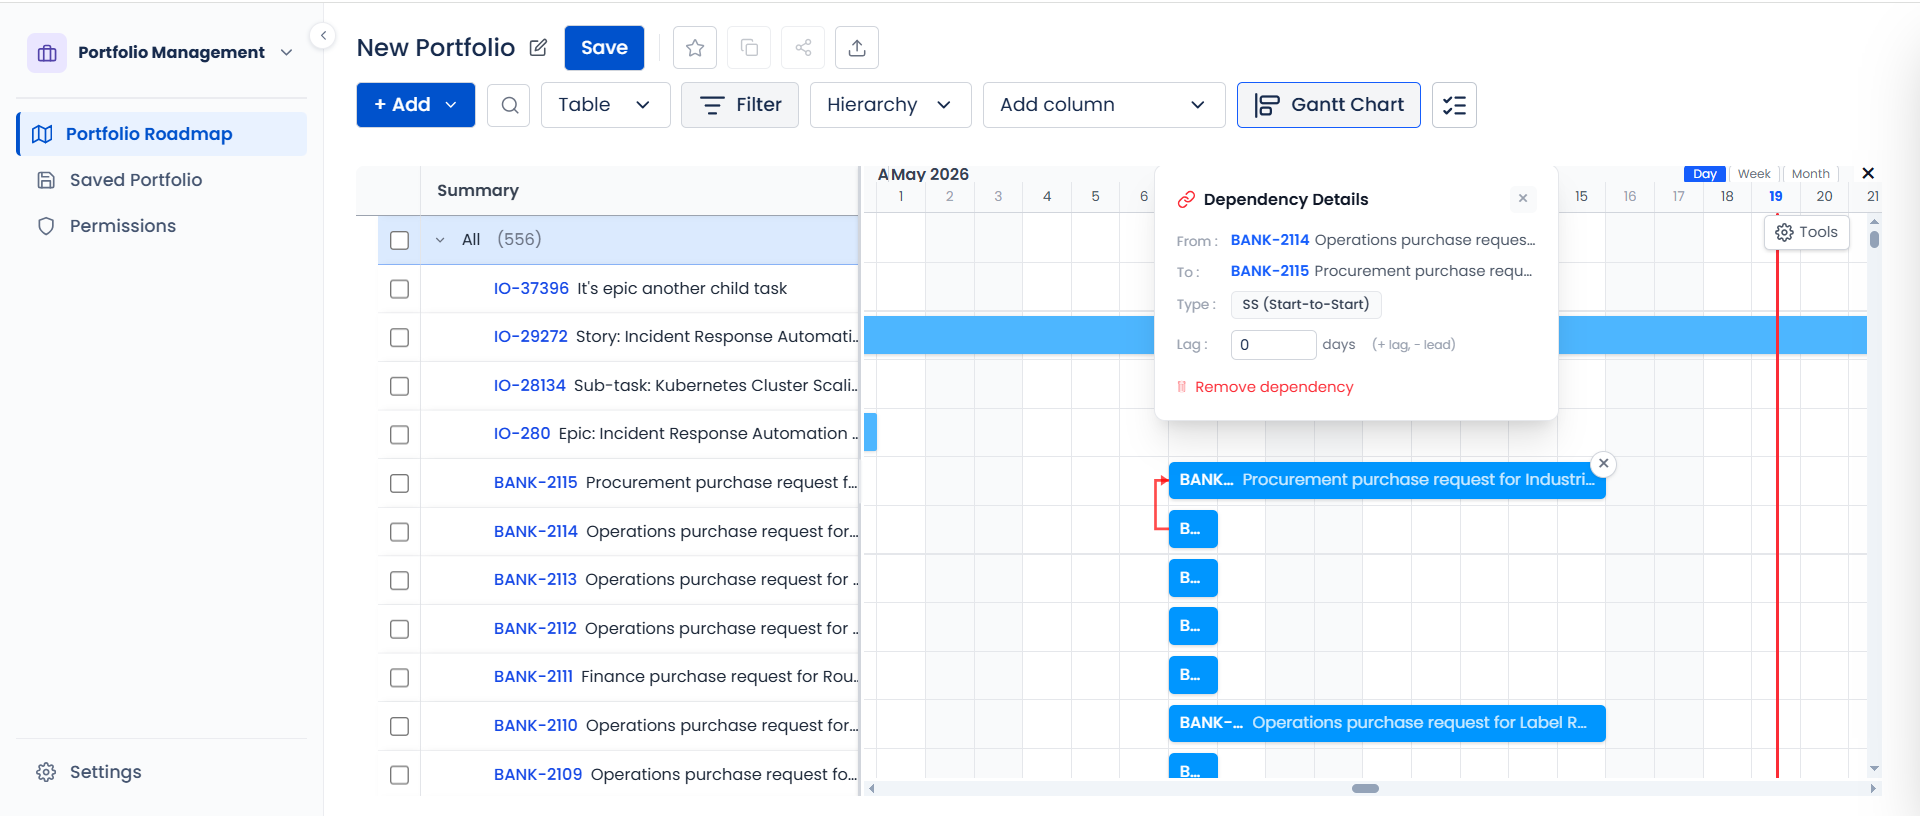Open issue IO-29272 link
Image resolution: width=1920 pixels, height=816 pixels.
click(531, 337)
